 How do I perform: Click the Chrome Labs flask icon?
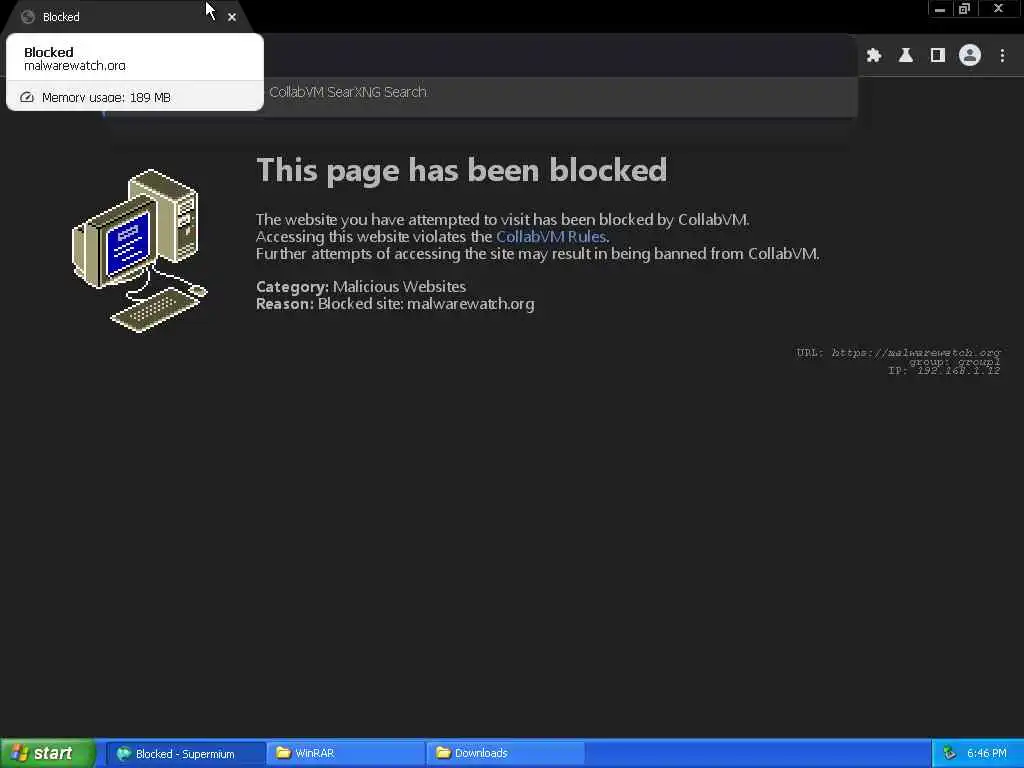(906, 56)
